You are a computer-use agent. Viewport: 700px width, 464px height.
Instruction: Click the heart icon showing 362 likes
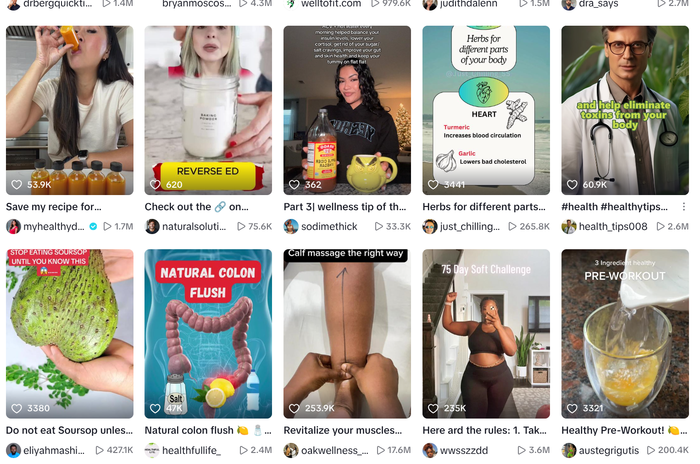294,184
